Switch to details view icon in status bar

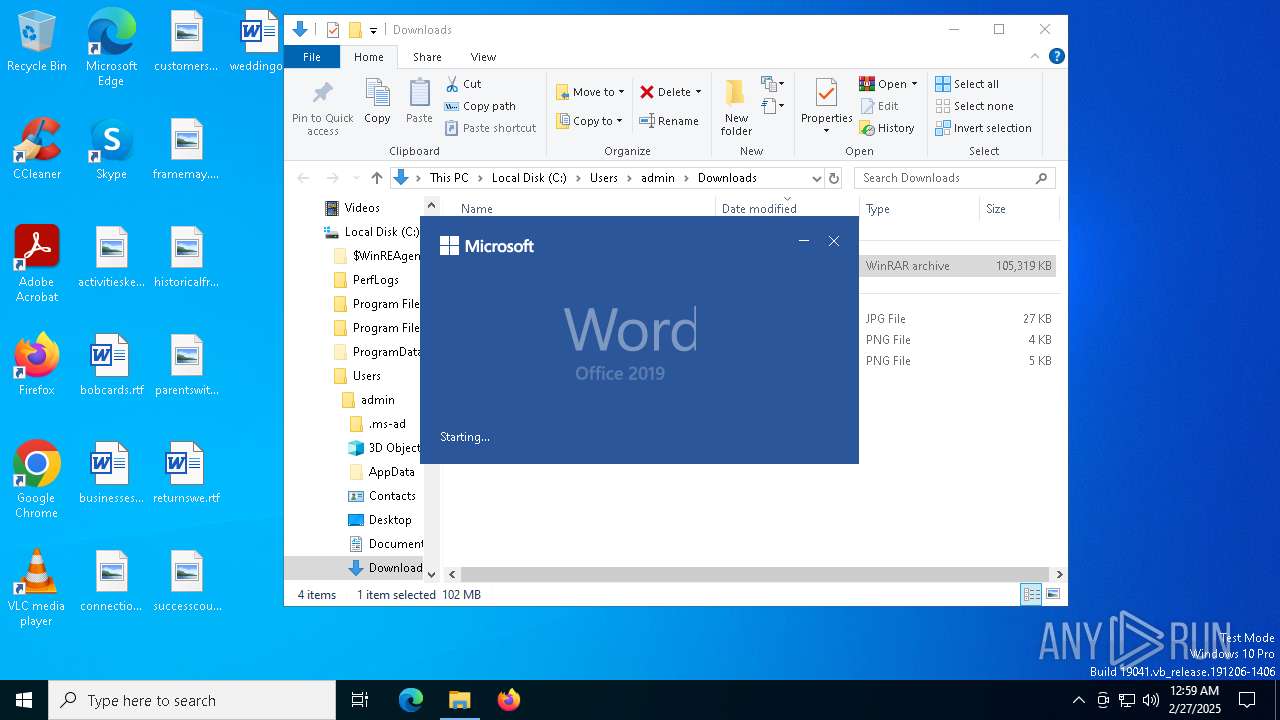pos(1031,595)
